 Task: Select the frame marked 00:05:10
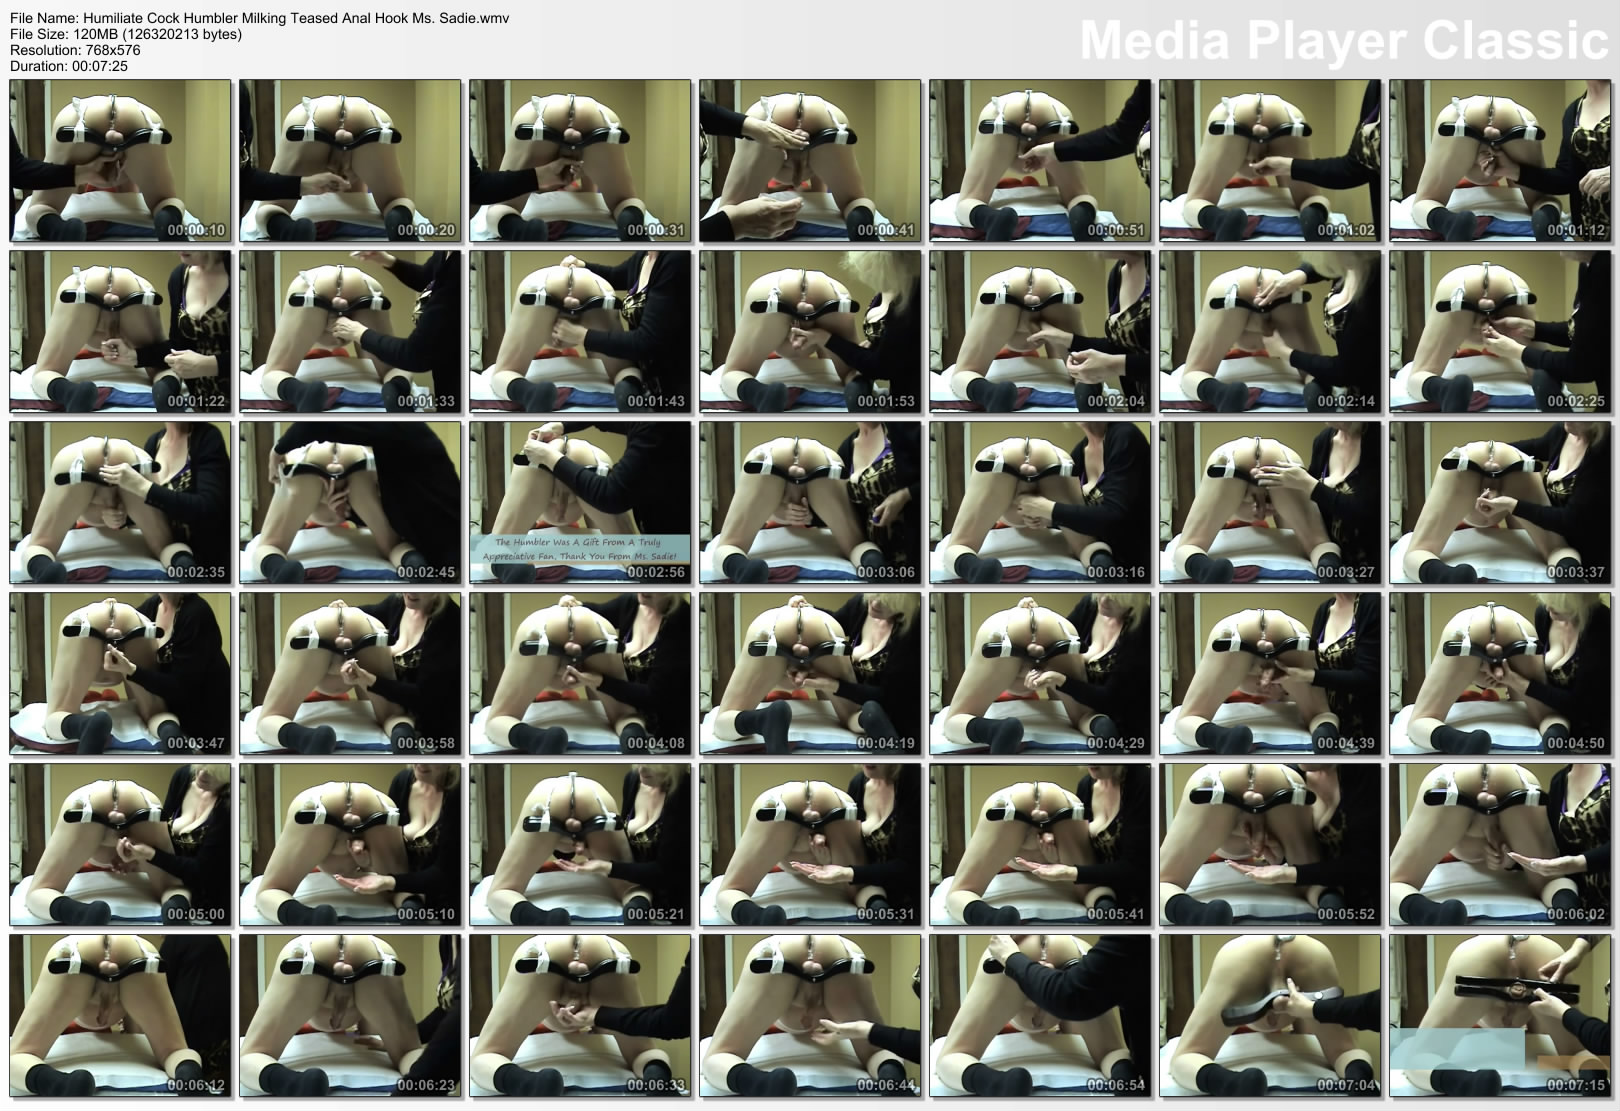pyautogui.click(x=350, y=845)
